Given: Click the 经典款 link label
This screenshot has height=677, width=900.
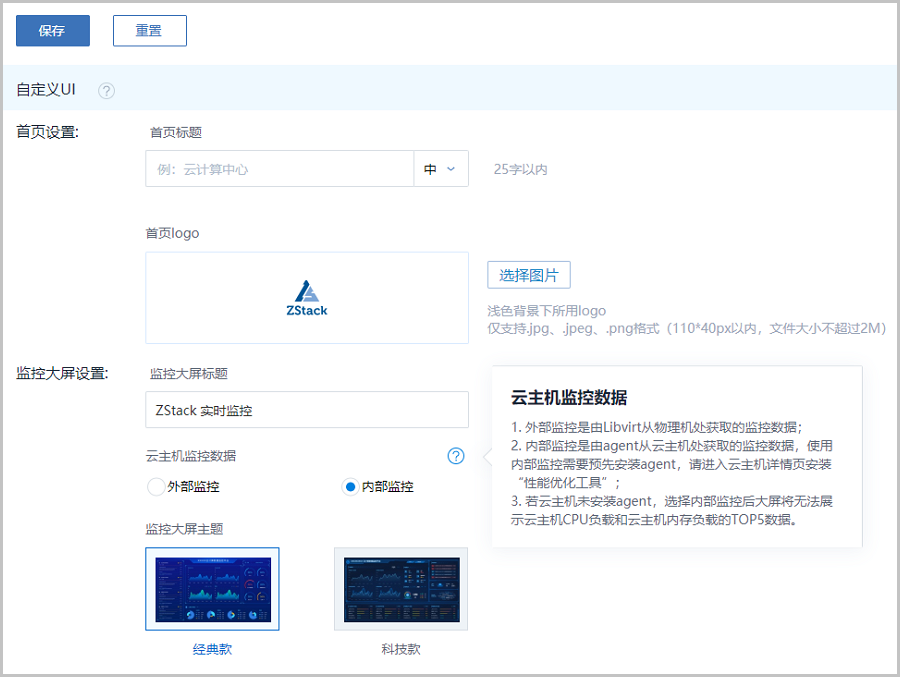Looking at the screenshot, I should 212,647.
